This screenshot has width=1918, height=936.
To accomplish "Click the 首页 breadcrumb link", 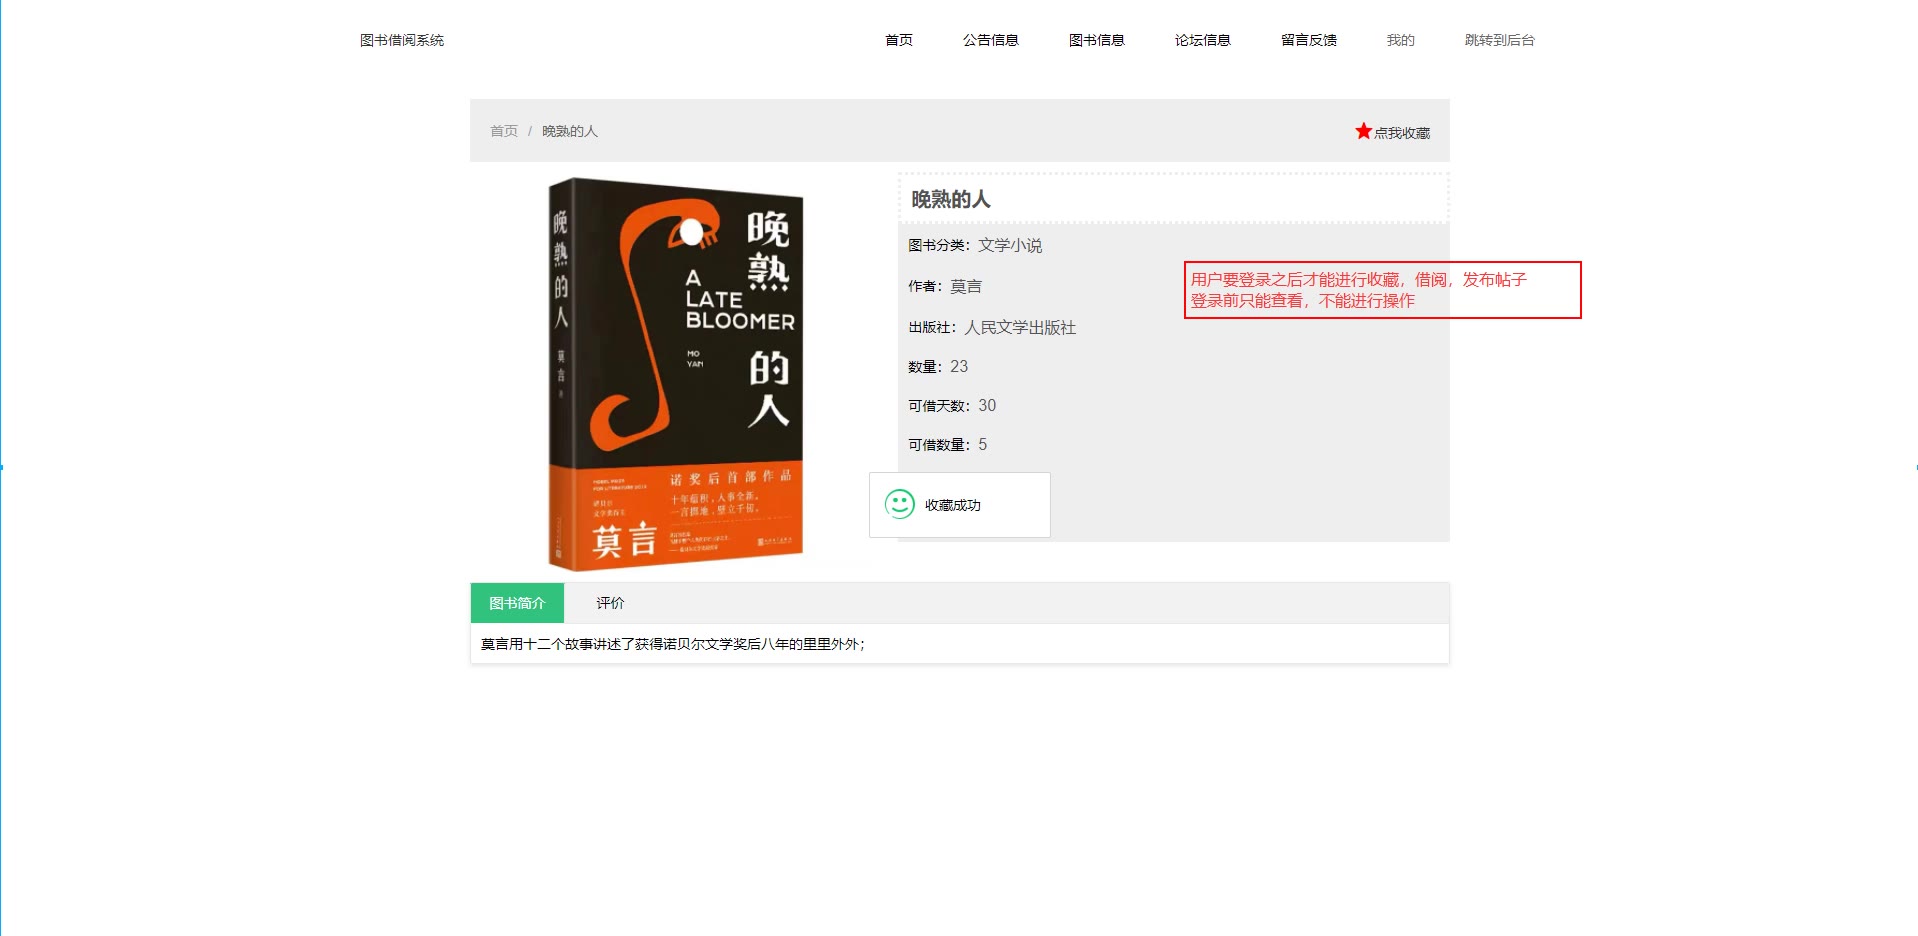I will tap(504, 131).
